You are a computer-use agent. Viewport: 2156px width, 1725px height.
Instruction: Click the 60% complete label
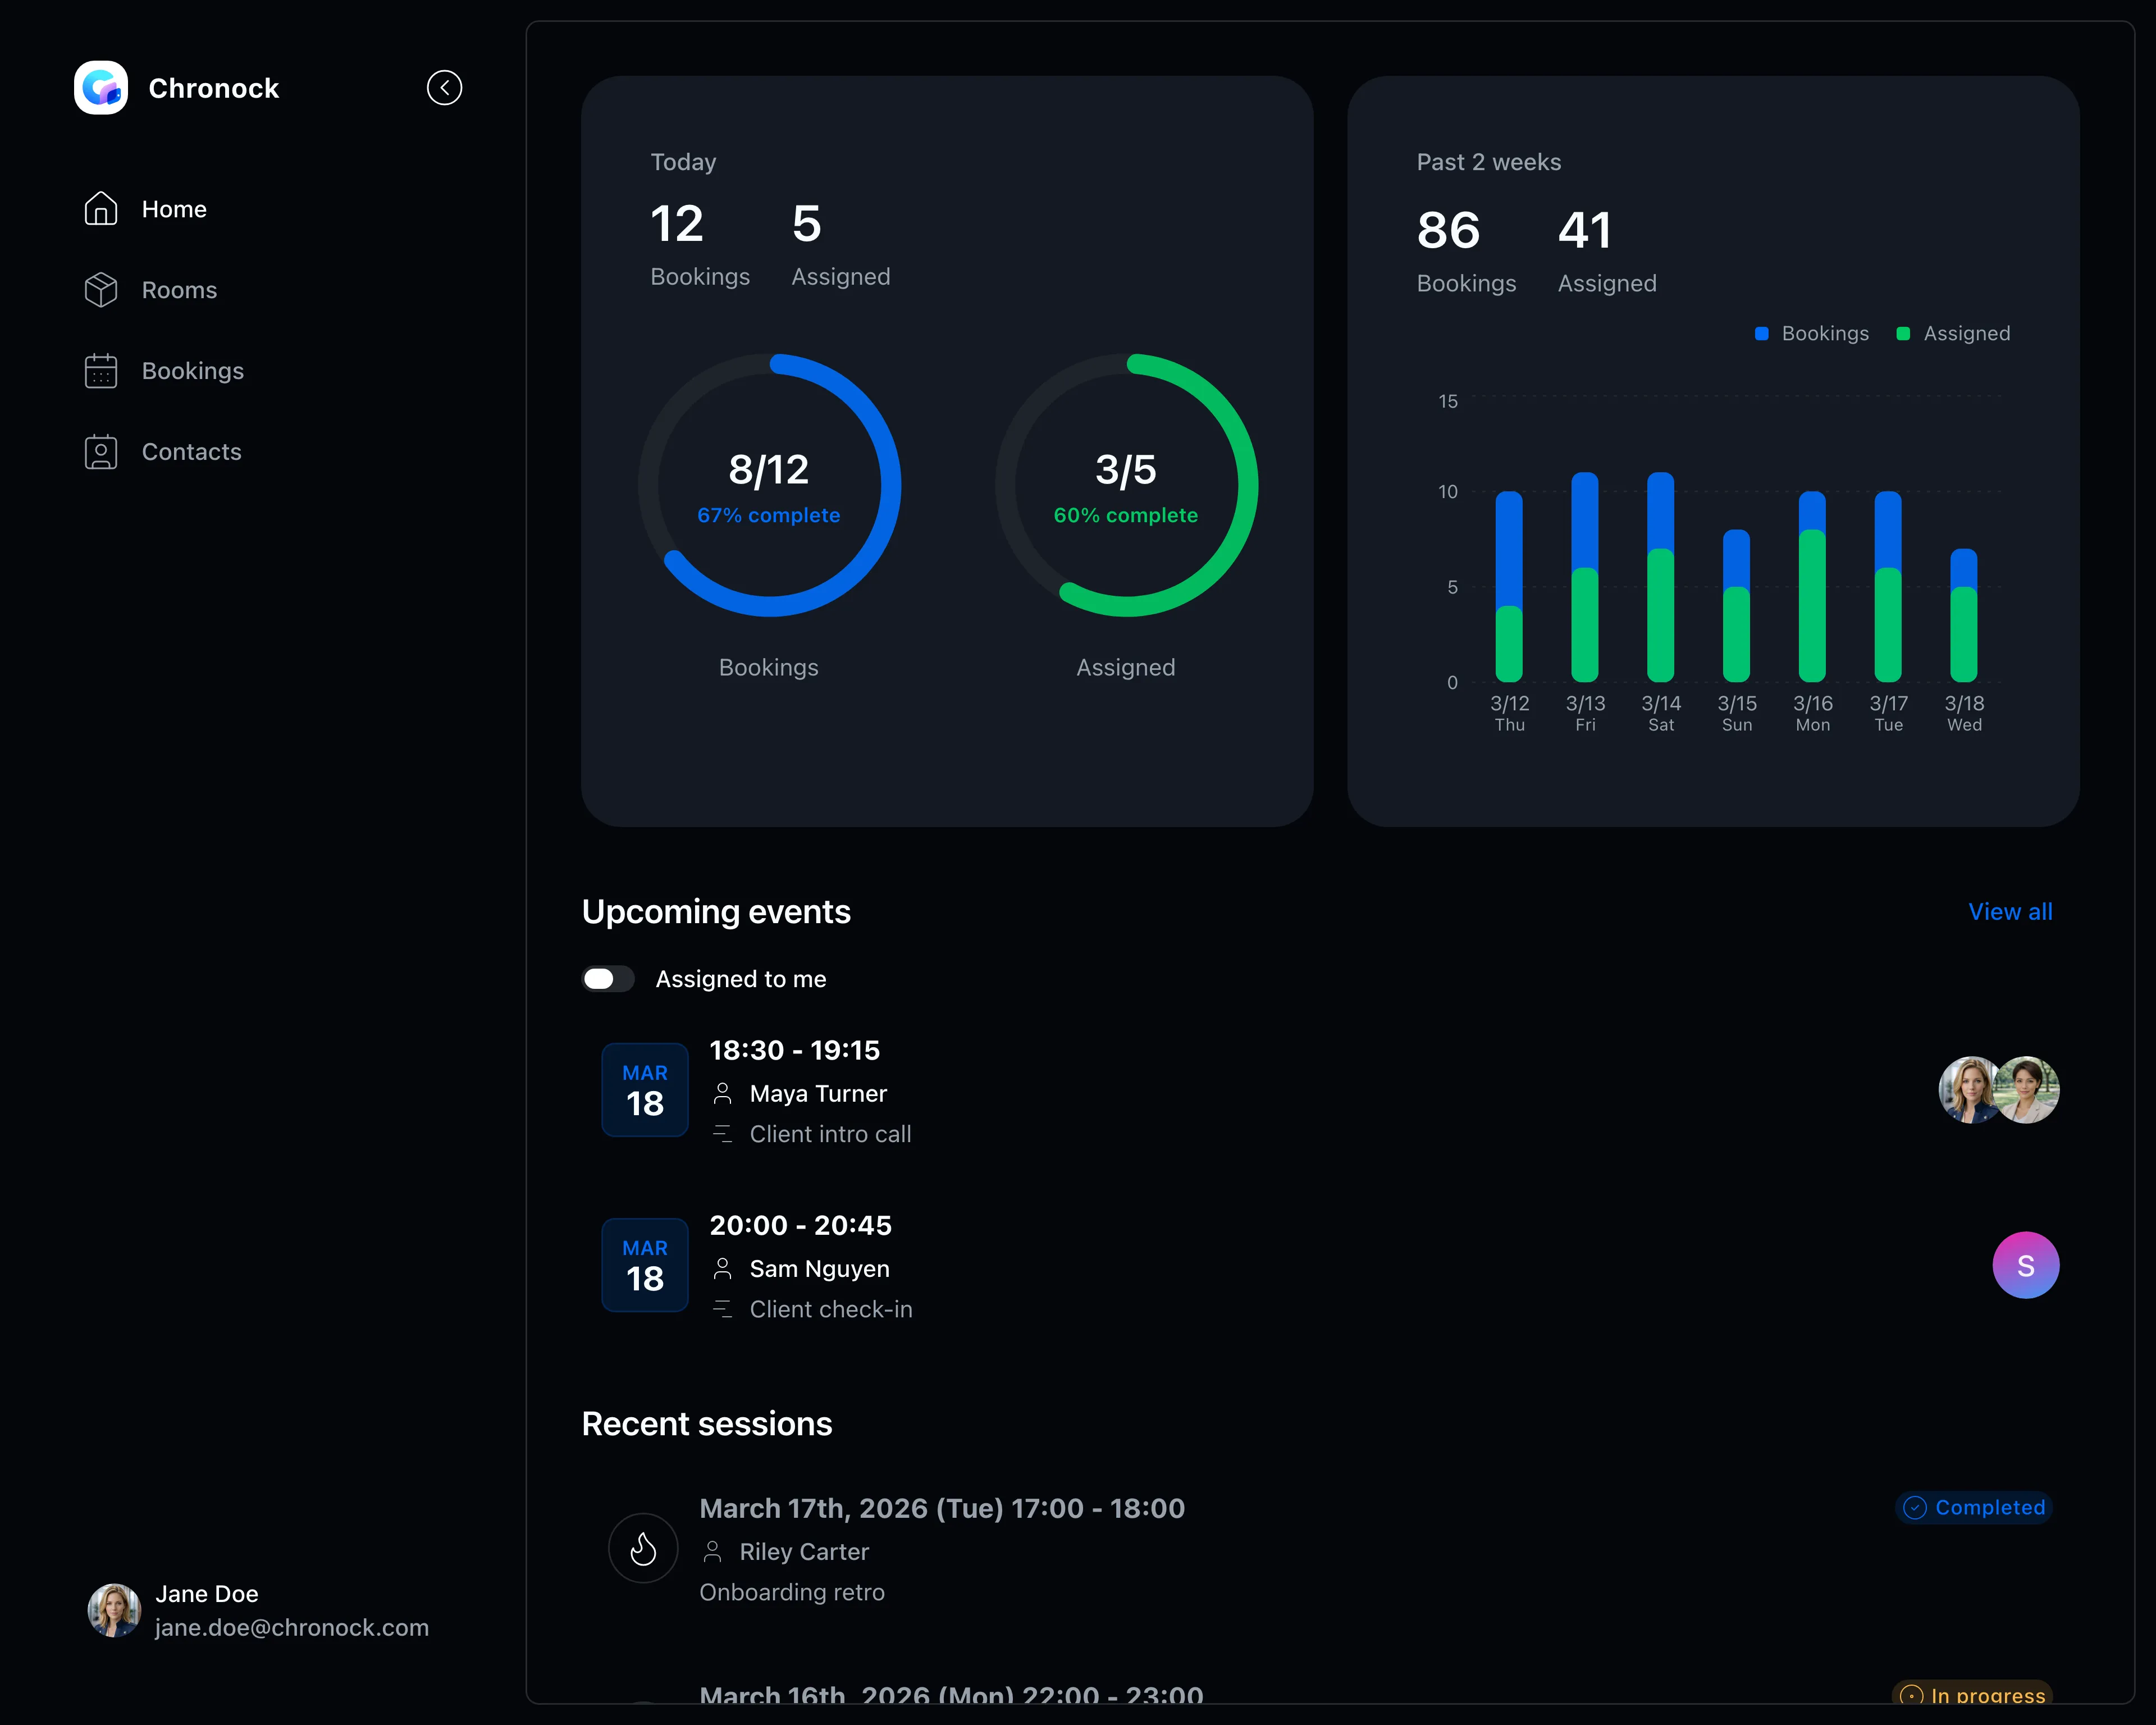point(1126,515)
